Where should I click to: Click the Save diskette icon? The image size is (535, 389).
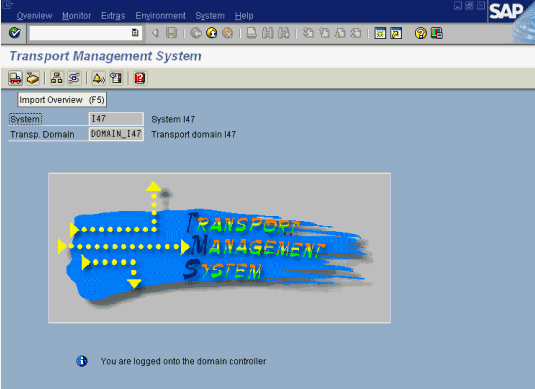[171, 33]
